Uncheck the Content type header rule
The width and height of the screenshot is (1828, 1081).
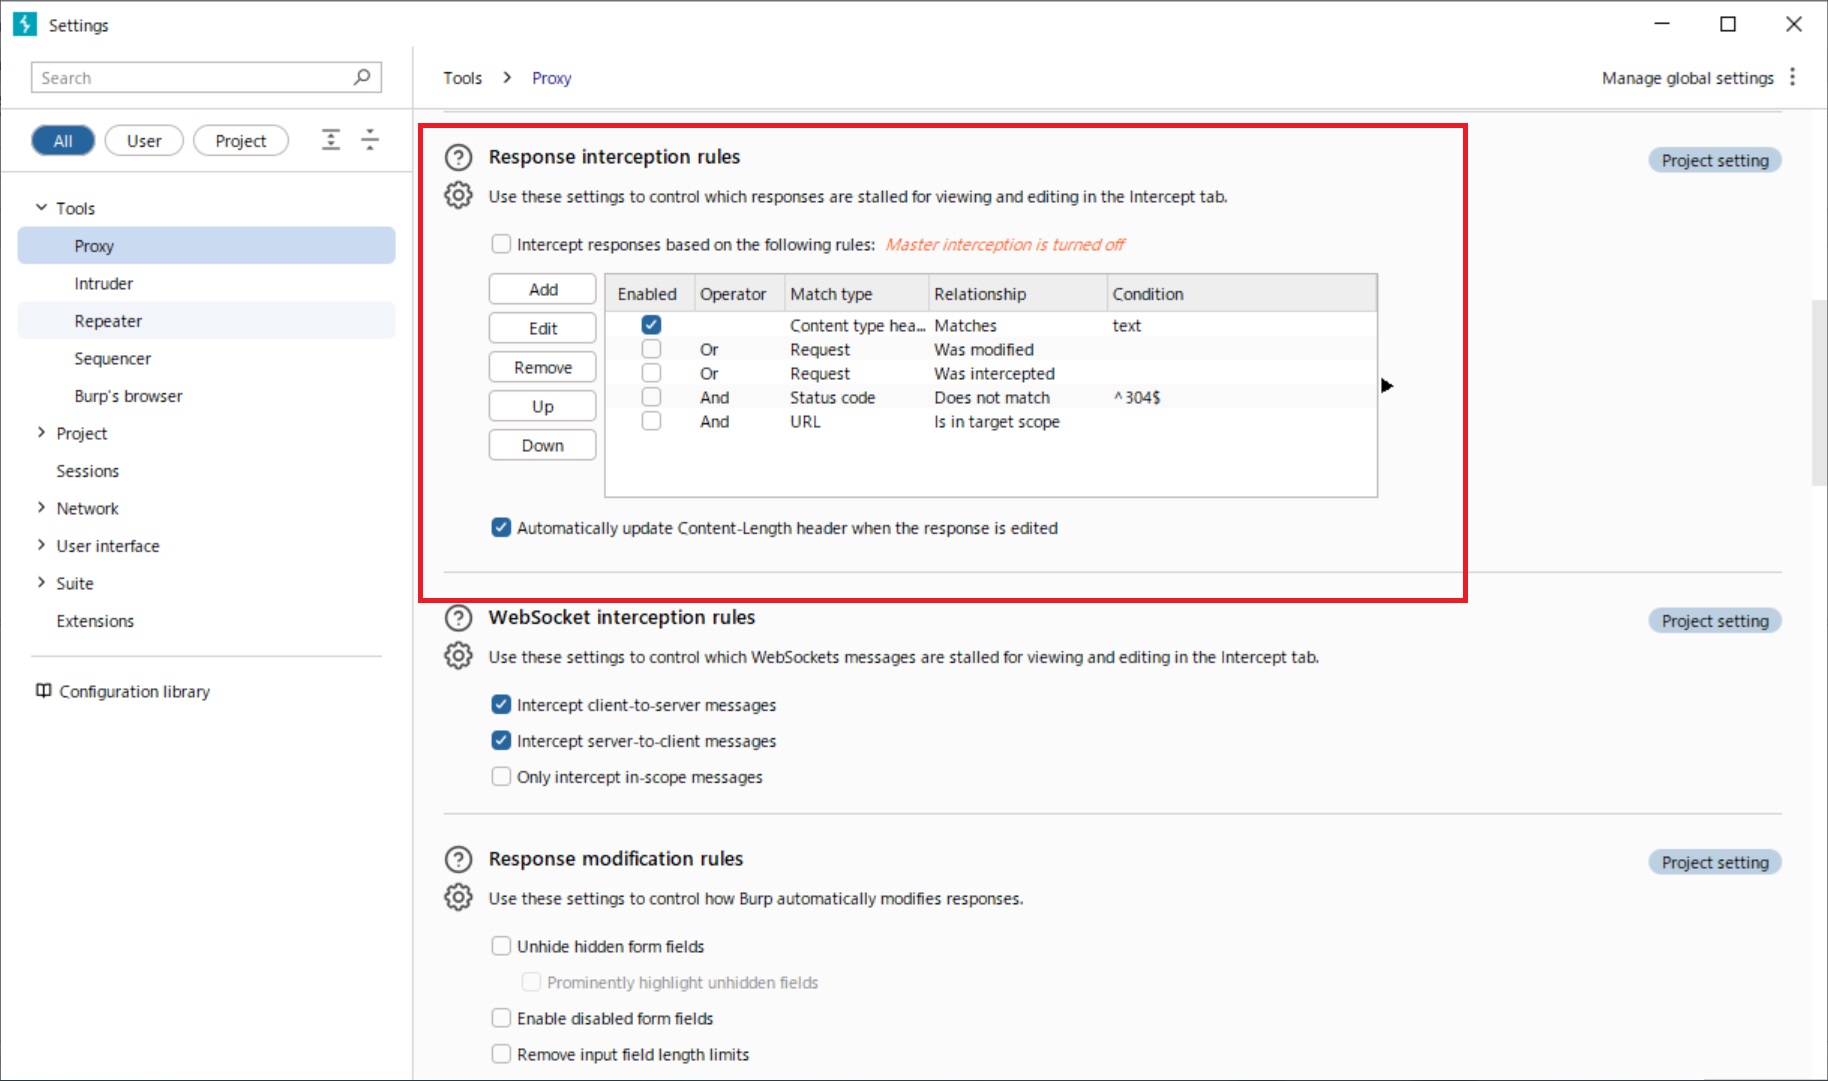[x=651, y=325]
